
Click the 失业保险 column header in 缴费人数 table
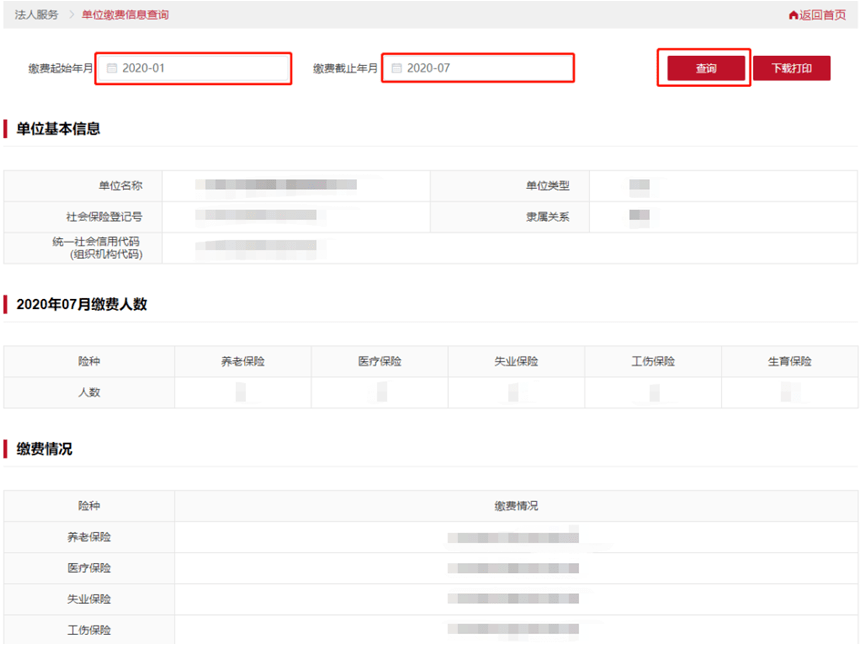point(516,361)
